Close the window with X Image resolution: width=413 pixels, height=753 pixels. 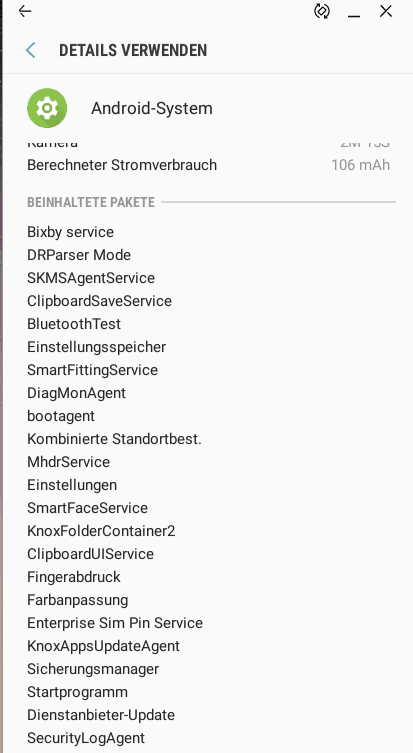tap(386, 11)
